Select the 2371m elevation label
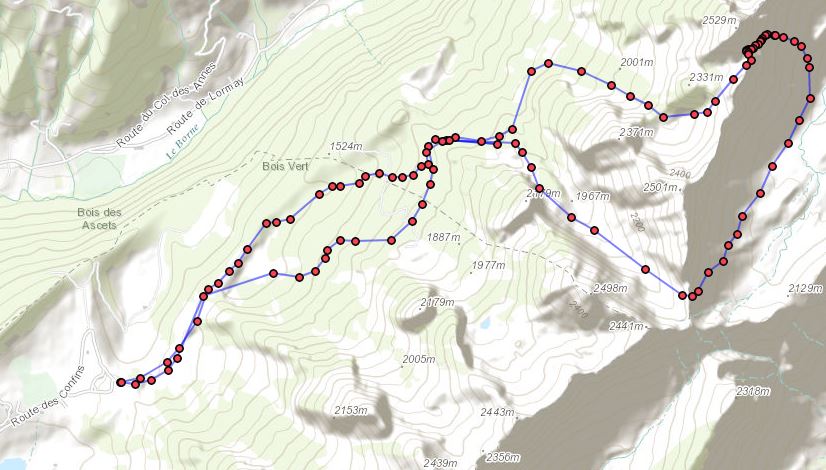The height and width of the screenshot is (470, 826). tap(637, 132)
